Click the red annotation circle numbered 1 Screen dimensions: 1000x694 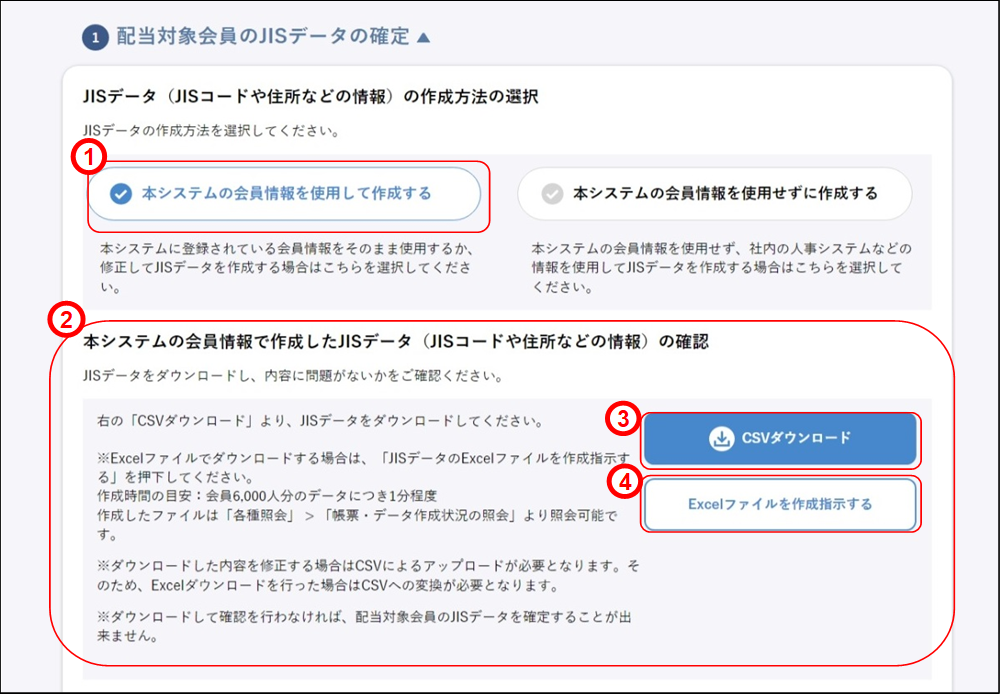(88, 157)
